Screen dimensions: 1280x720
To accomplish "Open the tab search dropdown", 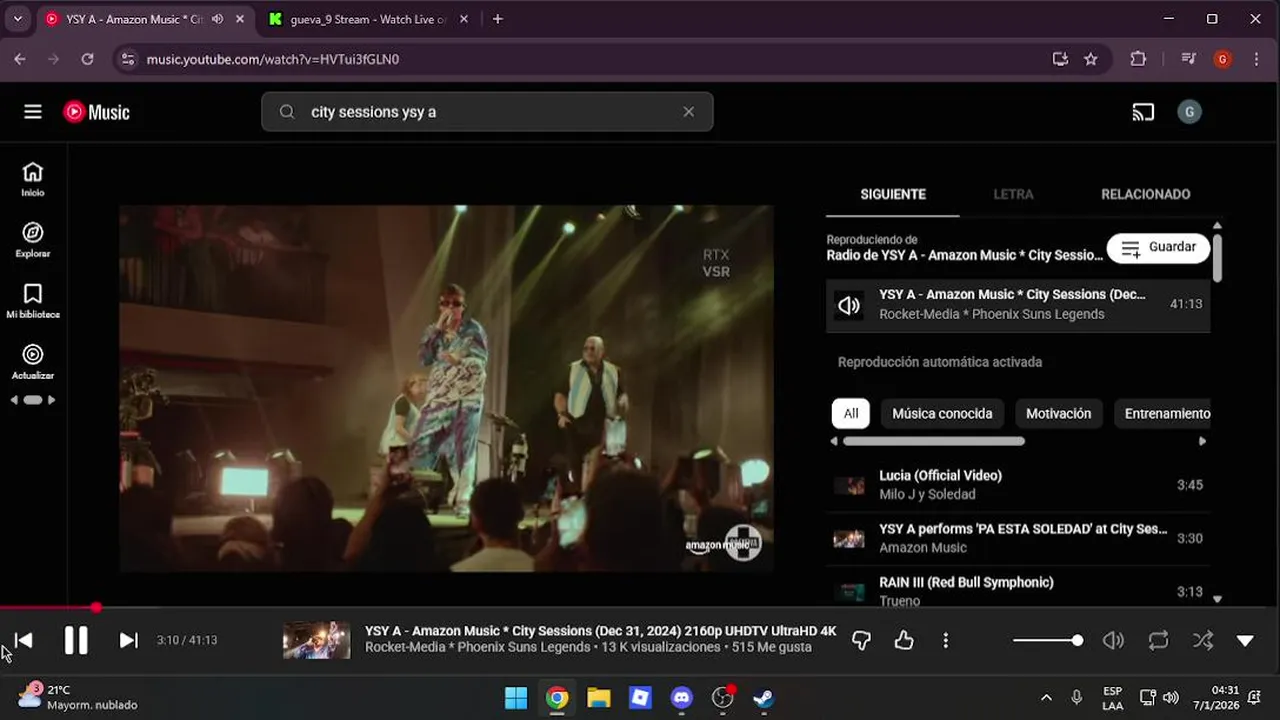I will [x=17, y=19].
